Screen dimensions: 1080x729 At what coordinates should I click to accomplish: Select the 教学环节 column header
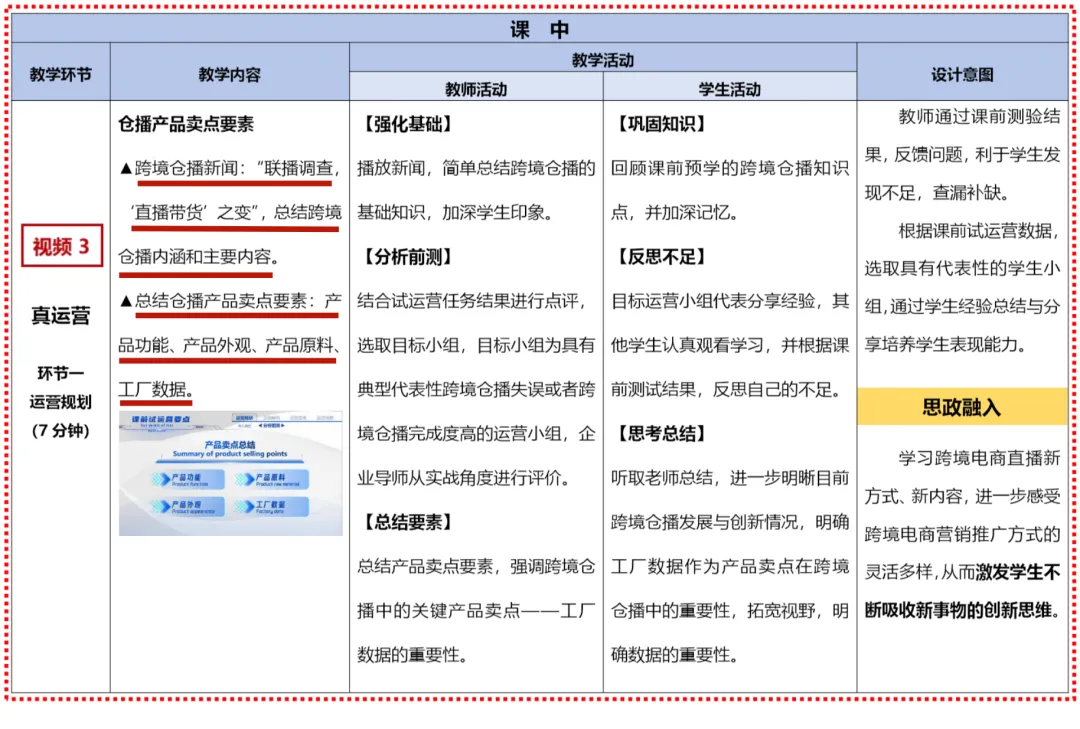[61, 74]
